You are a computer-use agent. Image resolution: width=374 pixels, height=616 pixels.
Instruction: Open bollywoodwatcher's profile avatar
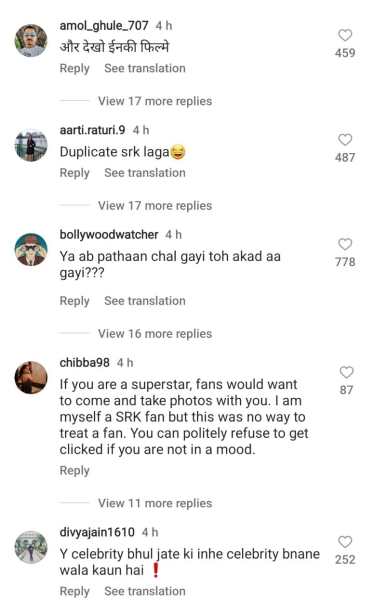point(31,249)
